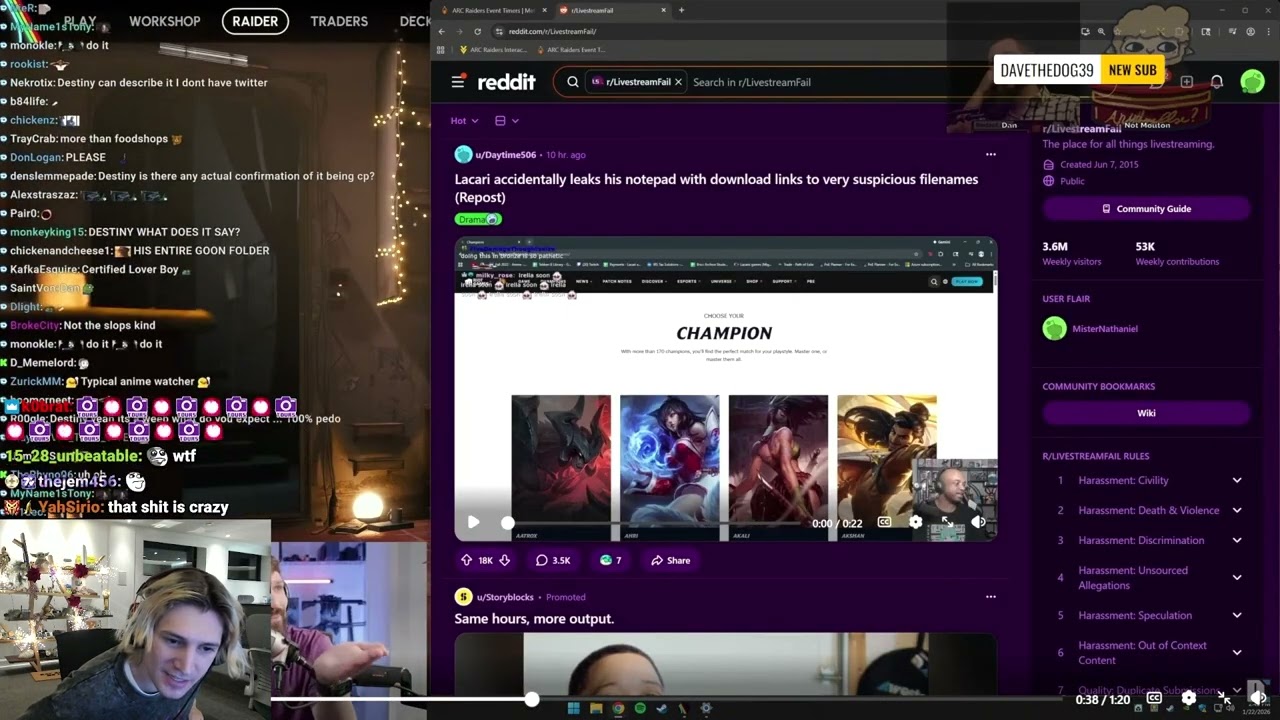This screenshot has width=1280, height=720.
Task: Open the Reddit hamburger menu
Action: [458, 82]
